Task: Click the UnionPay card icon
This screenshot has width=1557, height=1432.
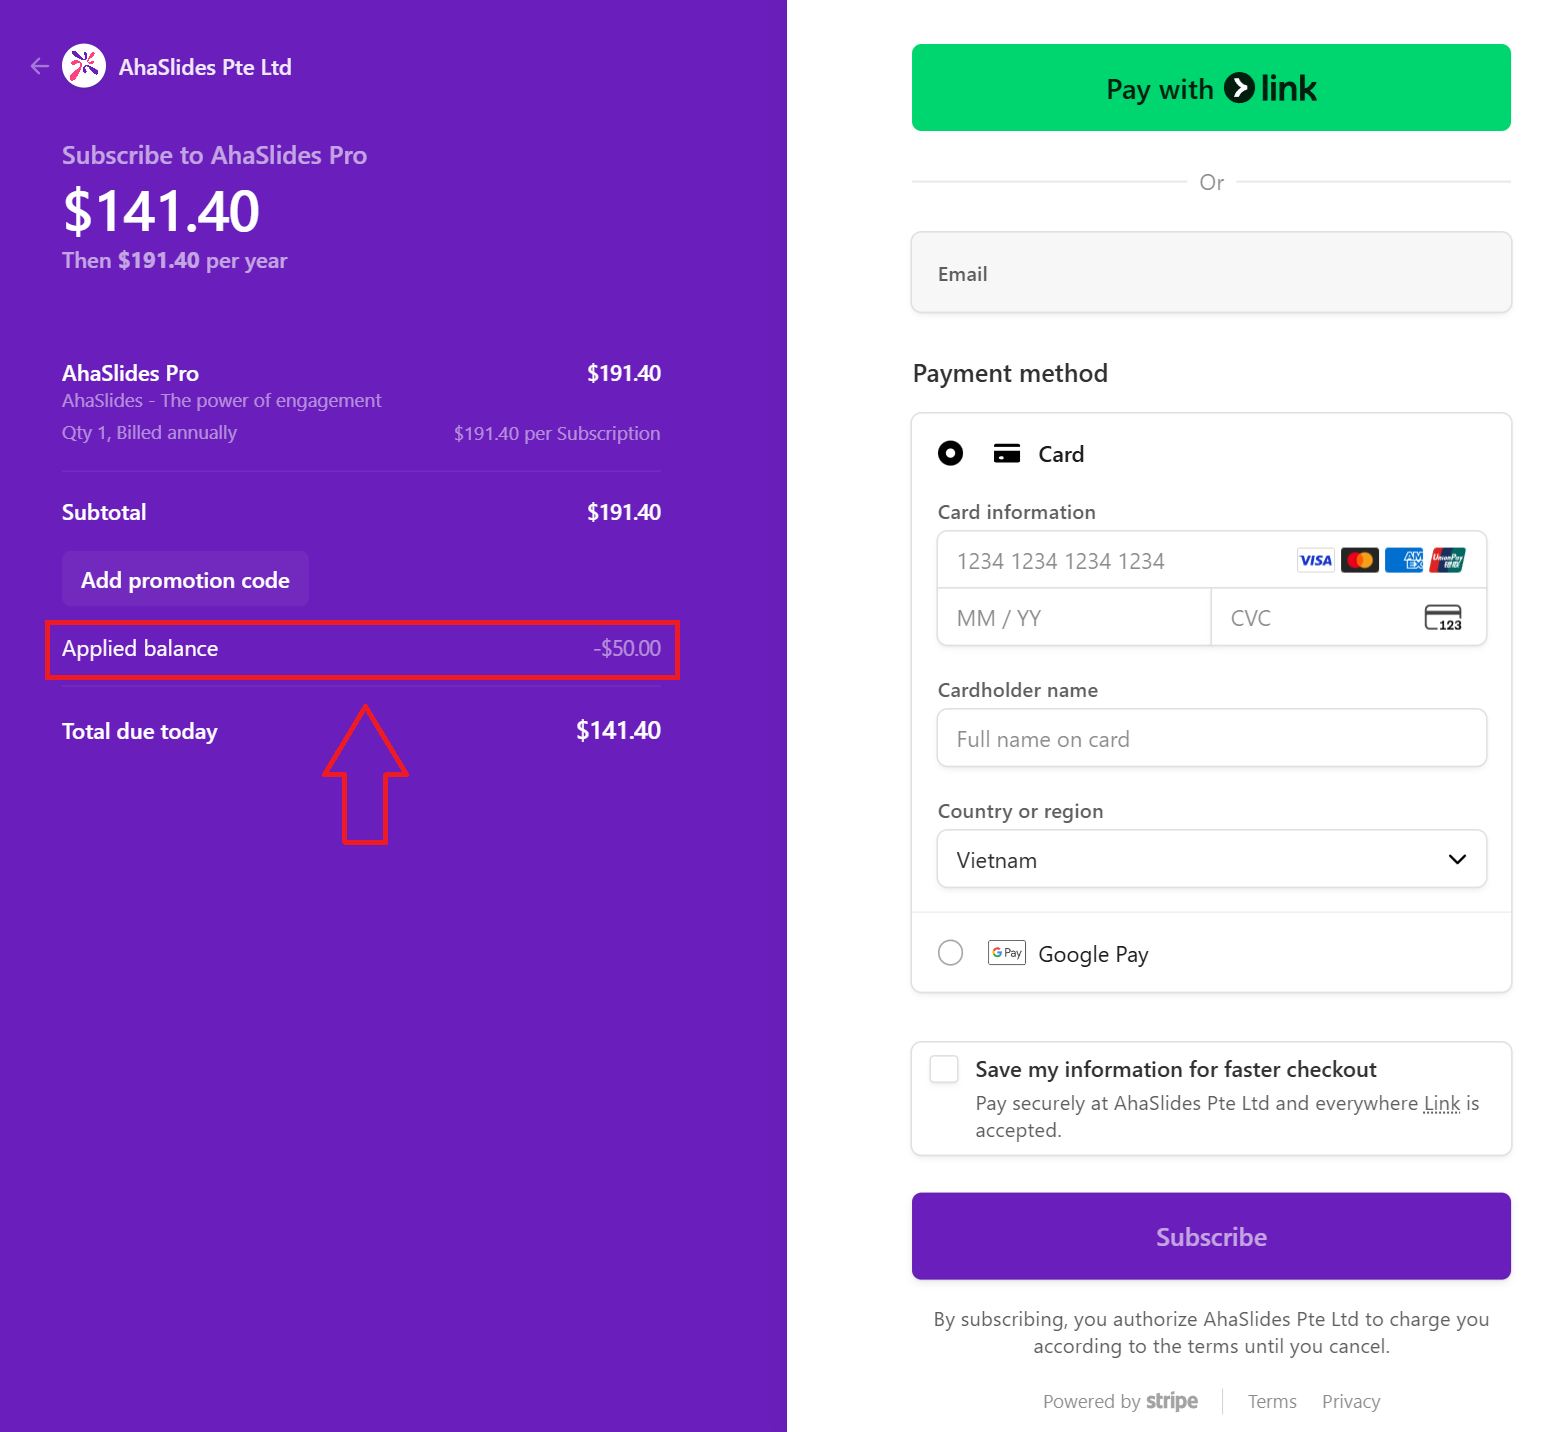Action: (1447, 560)
